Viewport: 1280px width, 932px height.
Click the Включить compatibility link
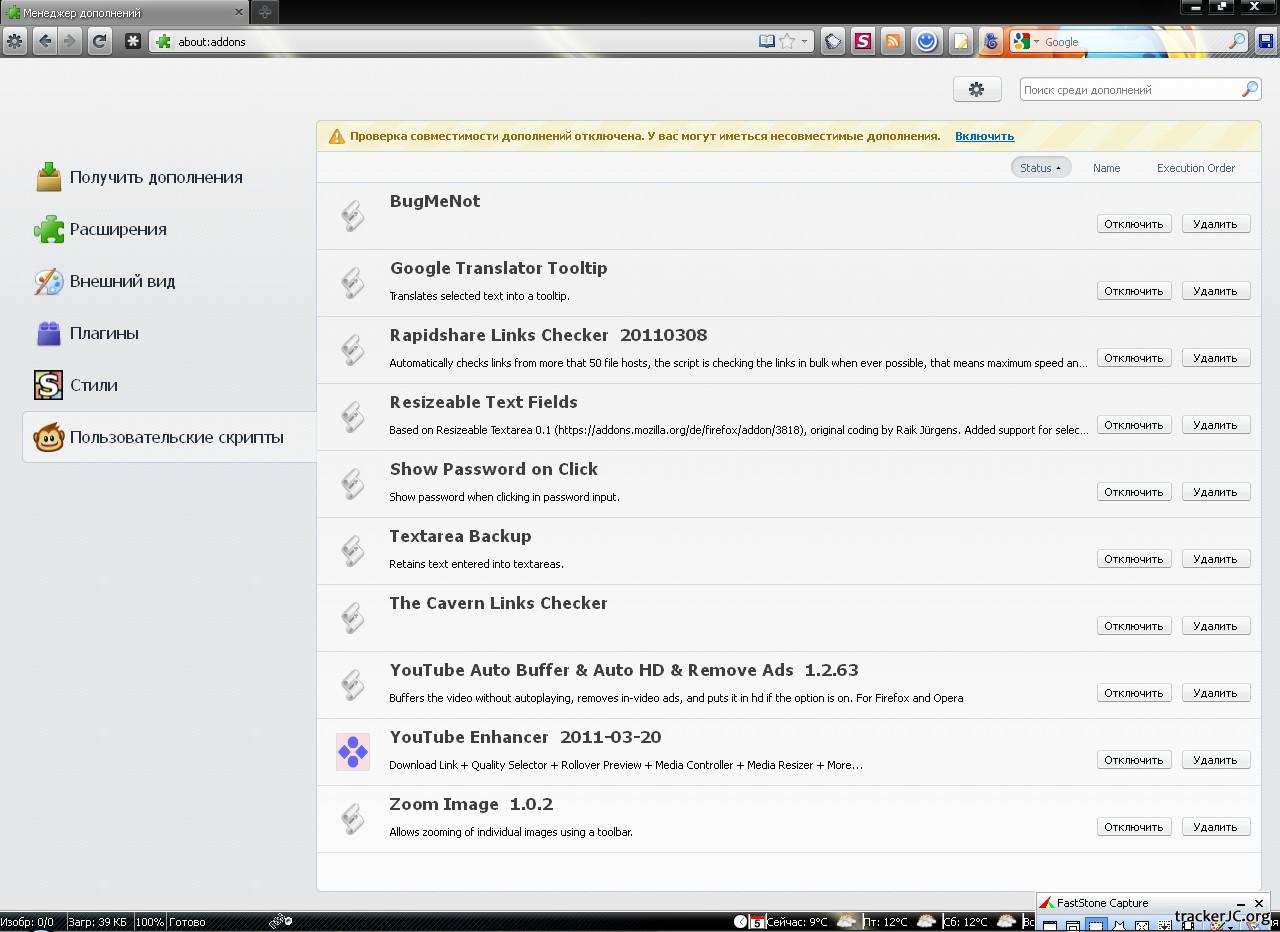[984, 136]
